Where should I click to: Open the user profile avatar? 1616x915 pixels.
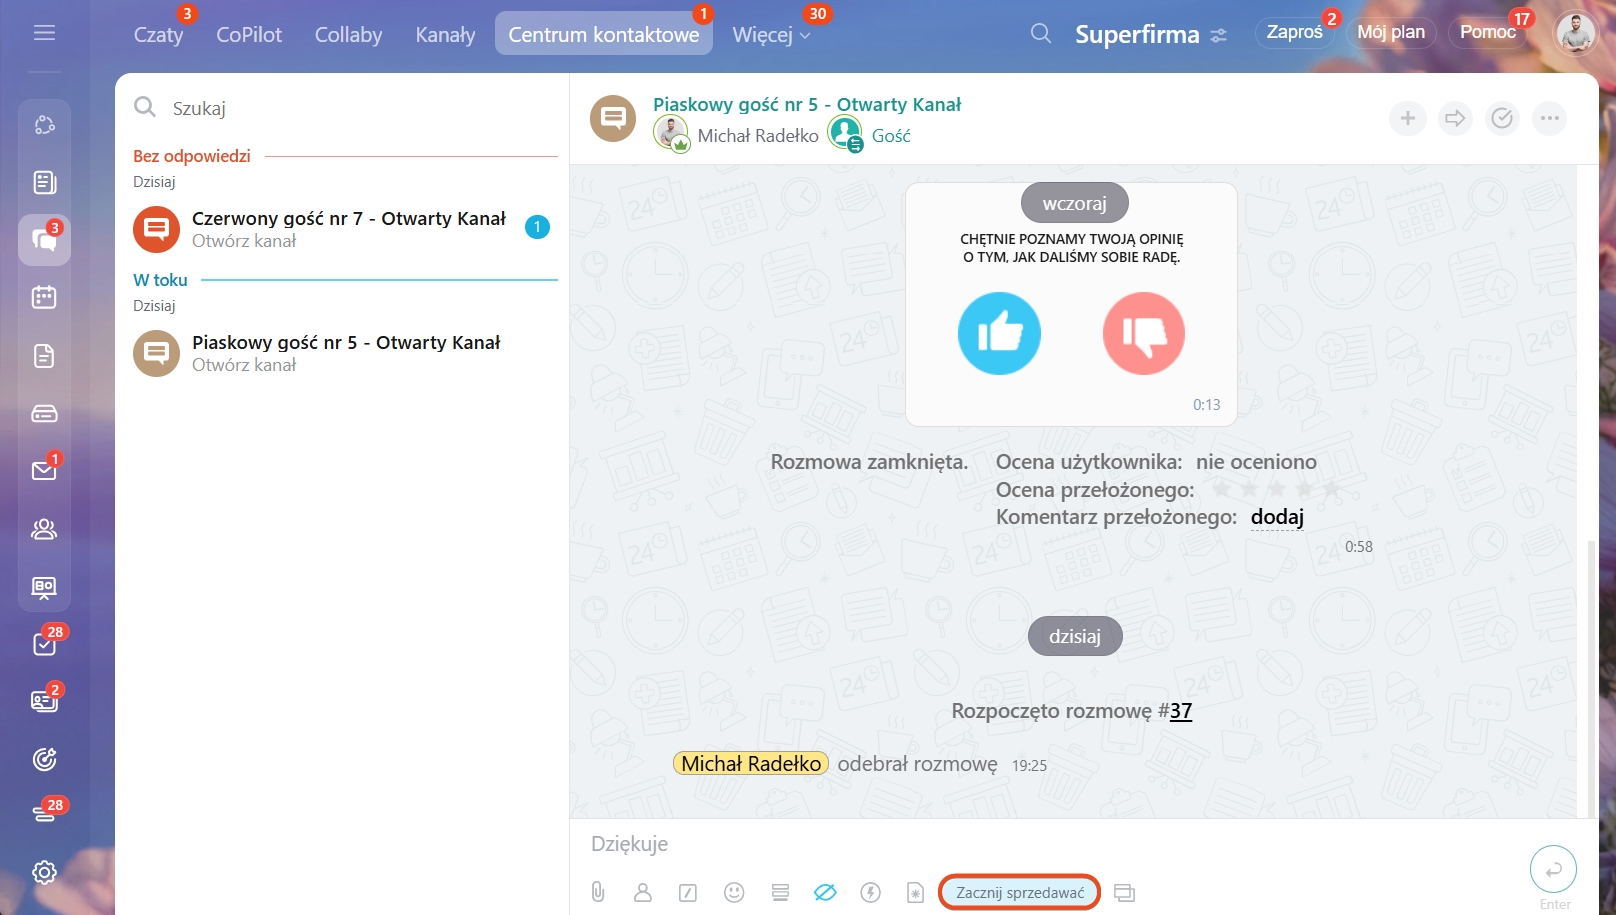point(1575,33)
